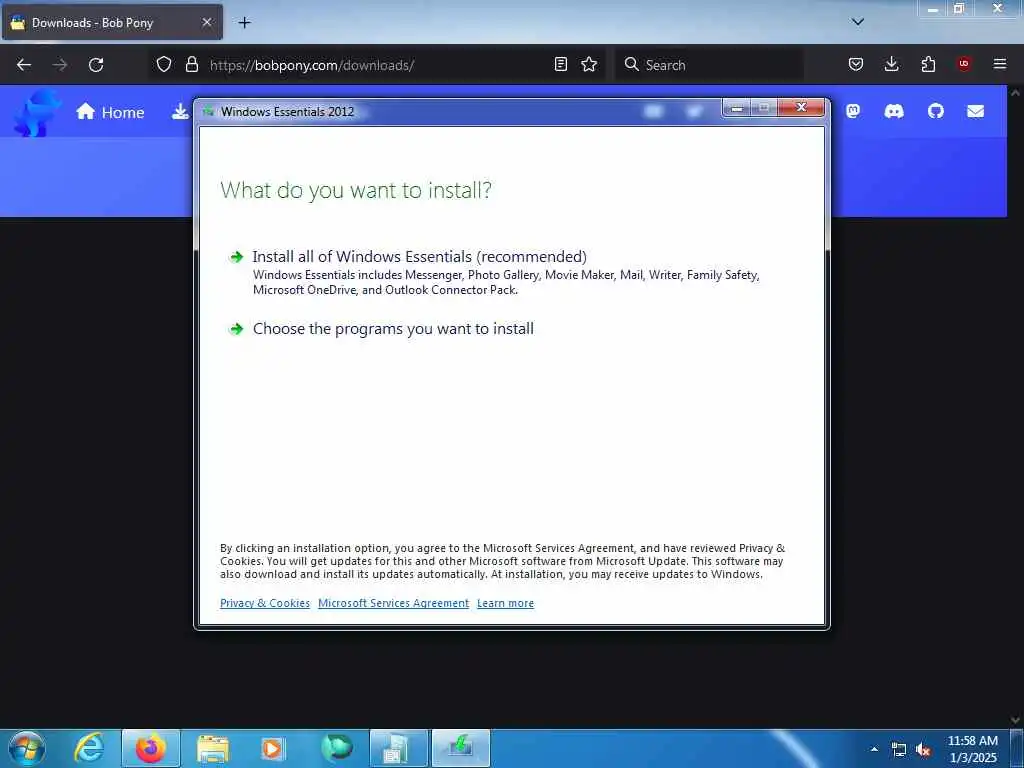Open the Save to Pocket icon
Image resolution: width=1024 pixels, height=768 pixels.
856,64
